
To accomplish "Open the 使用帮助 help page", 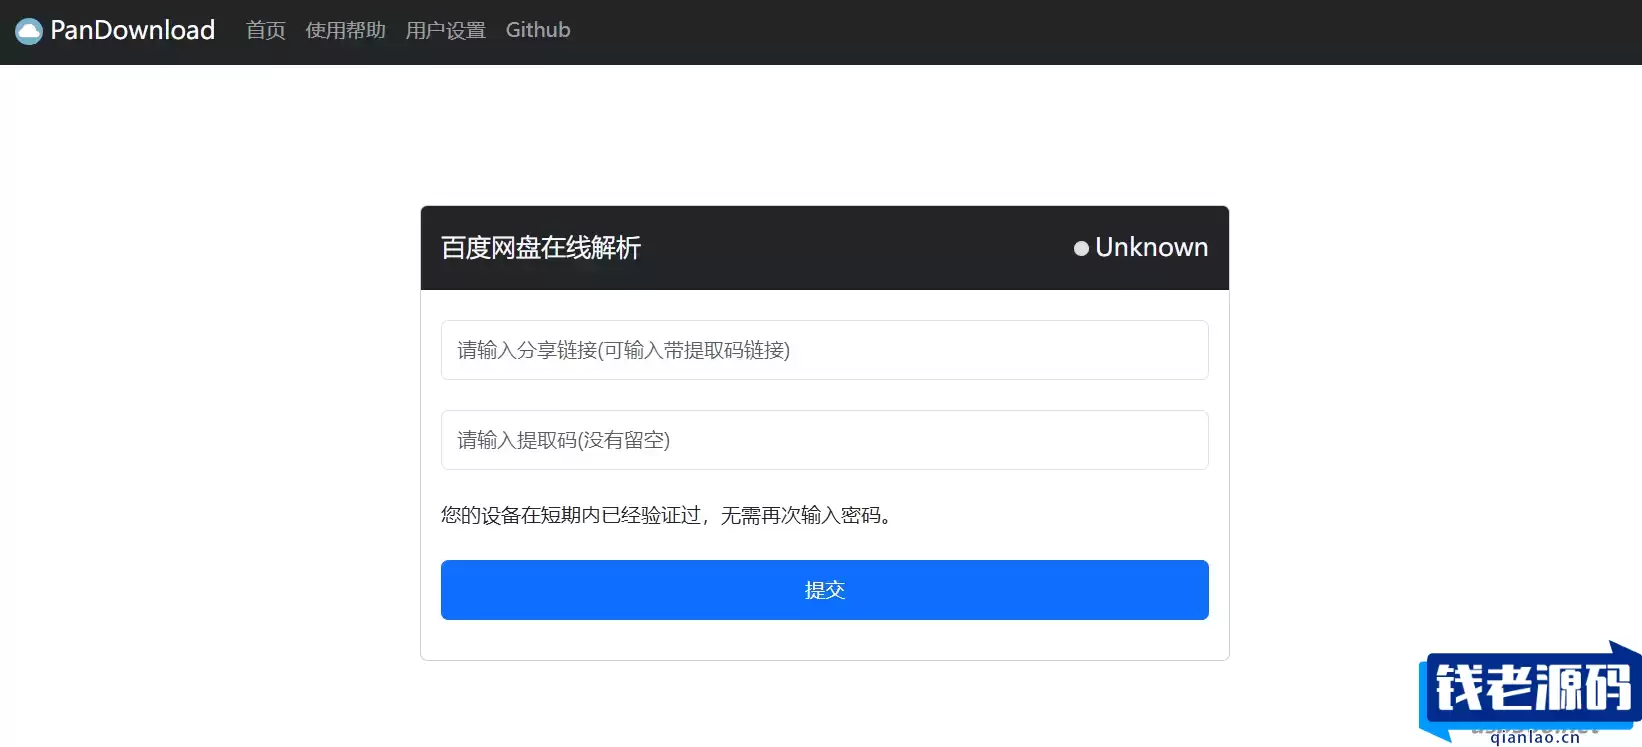I will point(345,30).
